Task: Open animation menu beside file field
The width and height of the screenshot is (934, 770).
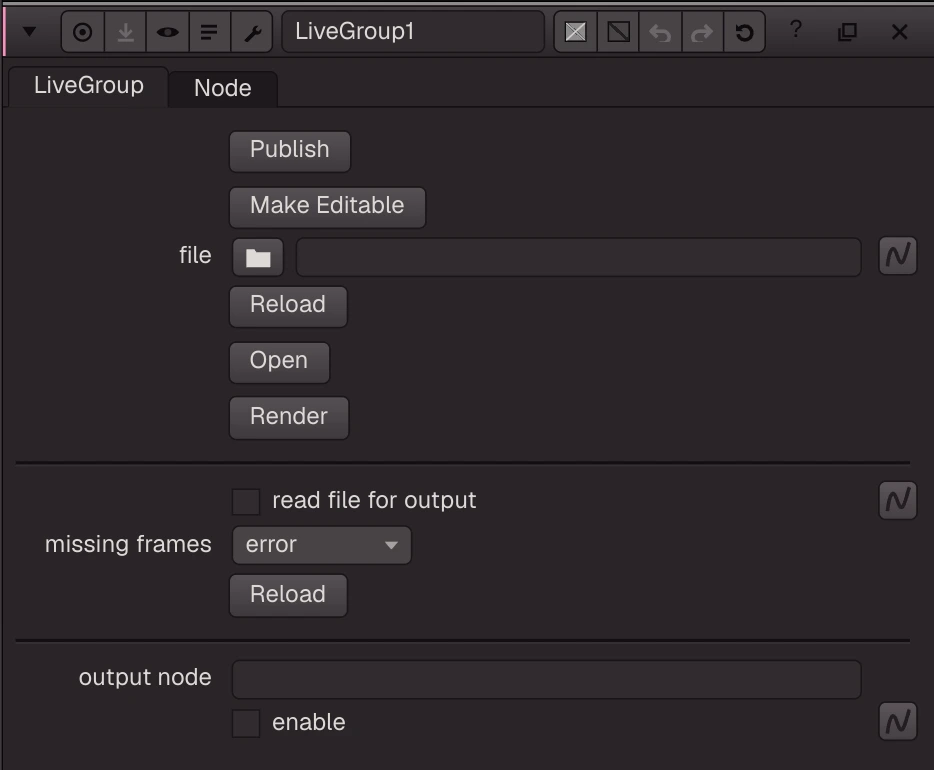Action: click(x=898, y=256)
